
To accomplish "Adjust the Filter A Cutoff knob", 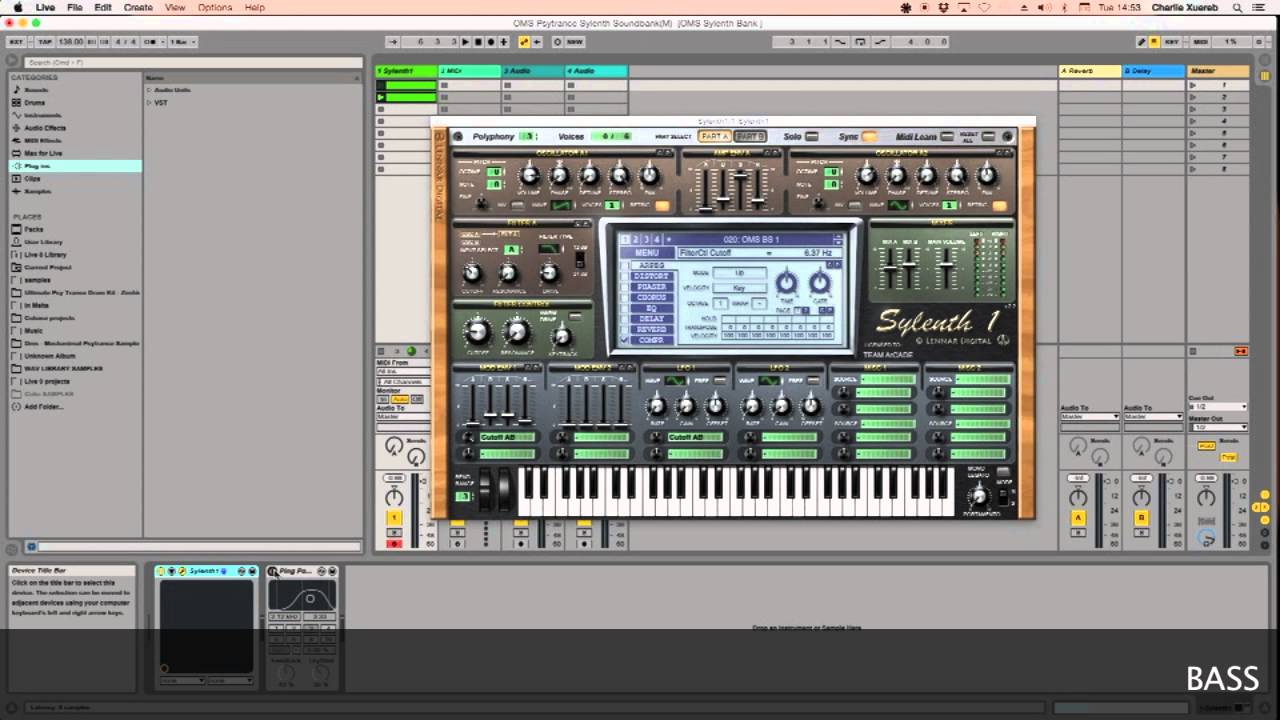I will pos(471,272).
